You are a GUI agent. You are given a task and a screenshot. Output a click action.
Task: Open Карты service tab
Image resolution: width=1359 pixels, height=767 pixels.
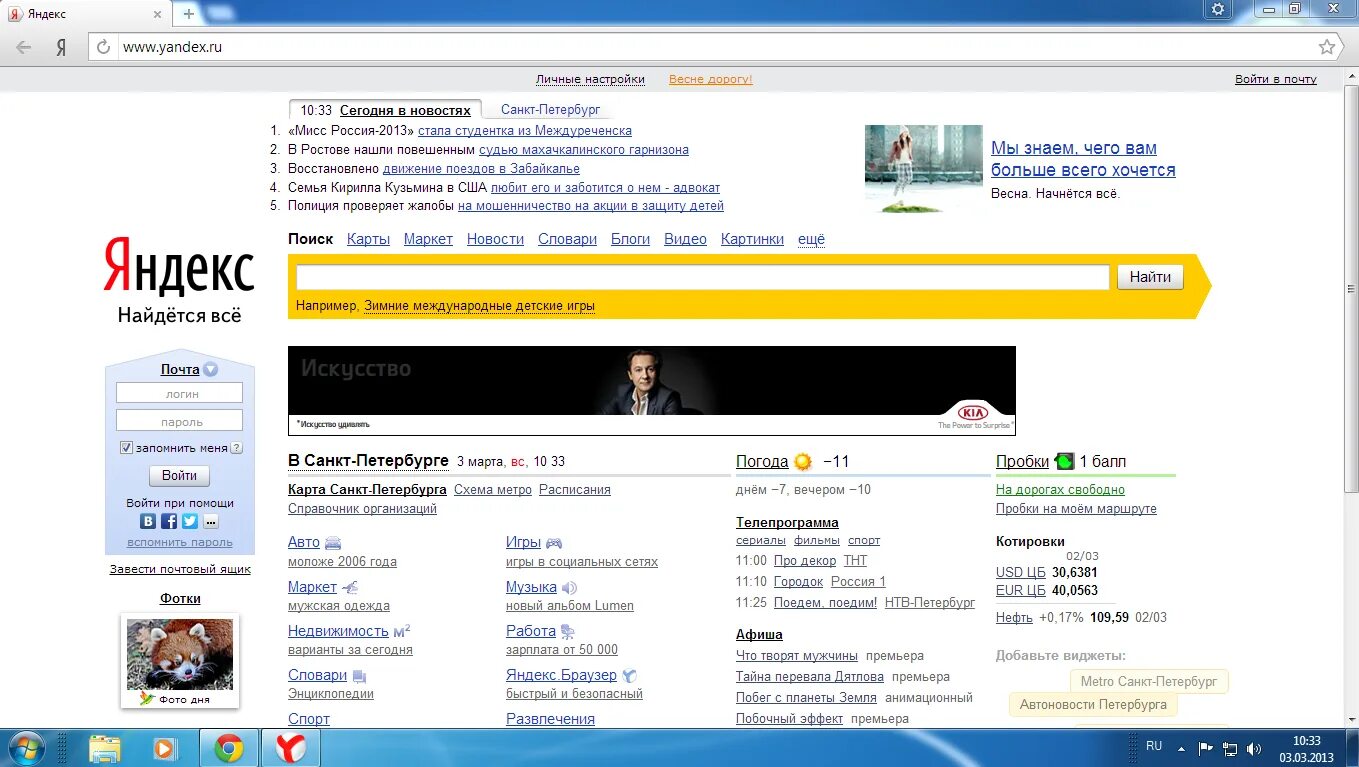point(368,239)
